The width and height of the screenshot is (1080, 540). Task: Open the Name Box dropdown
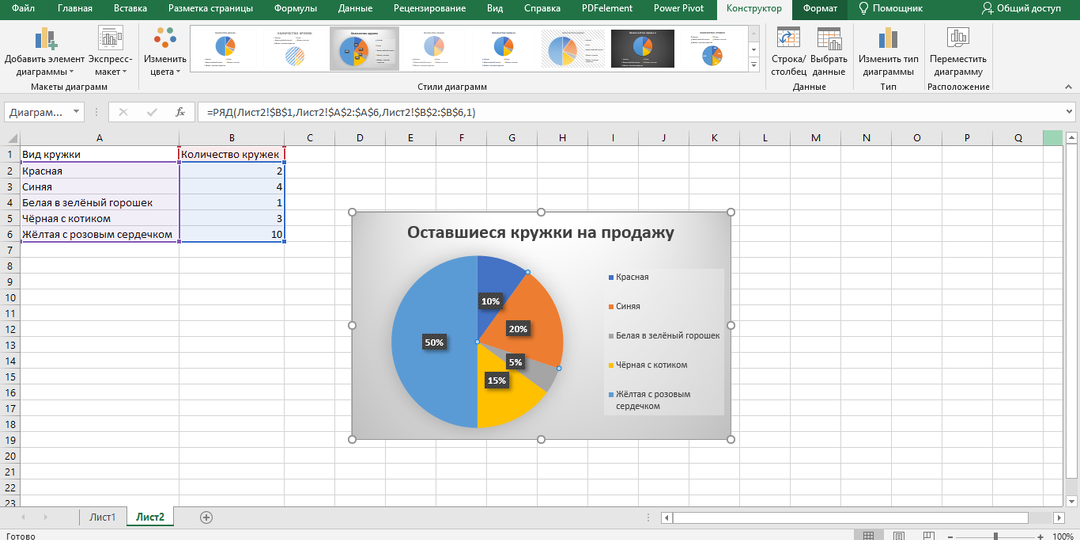point(76,112)
